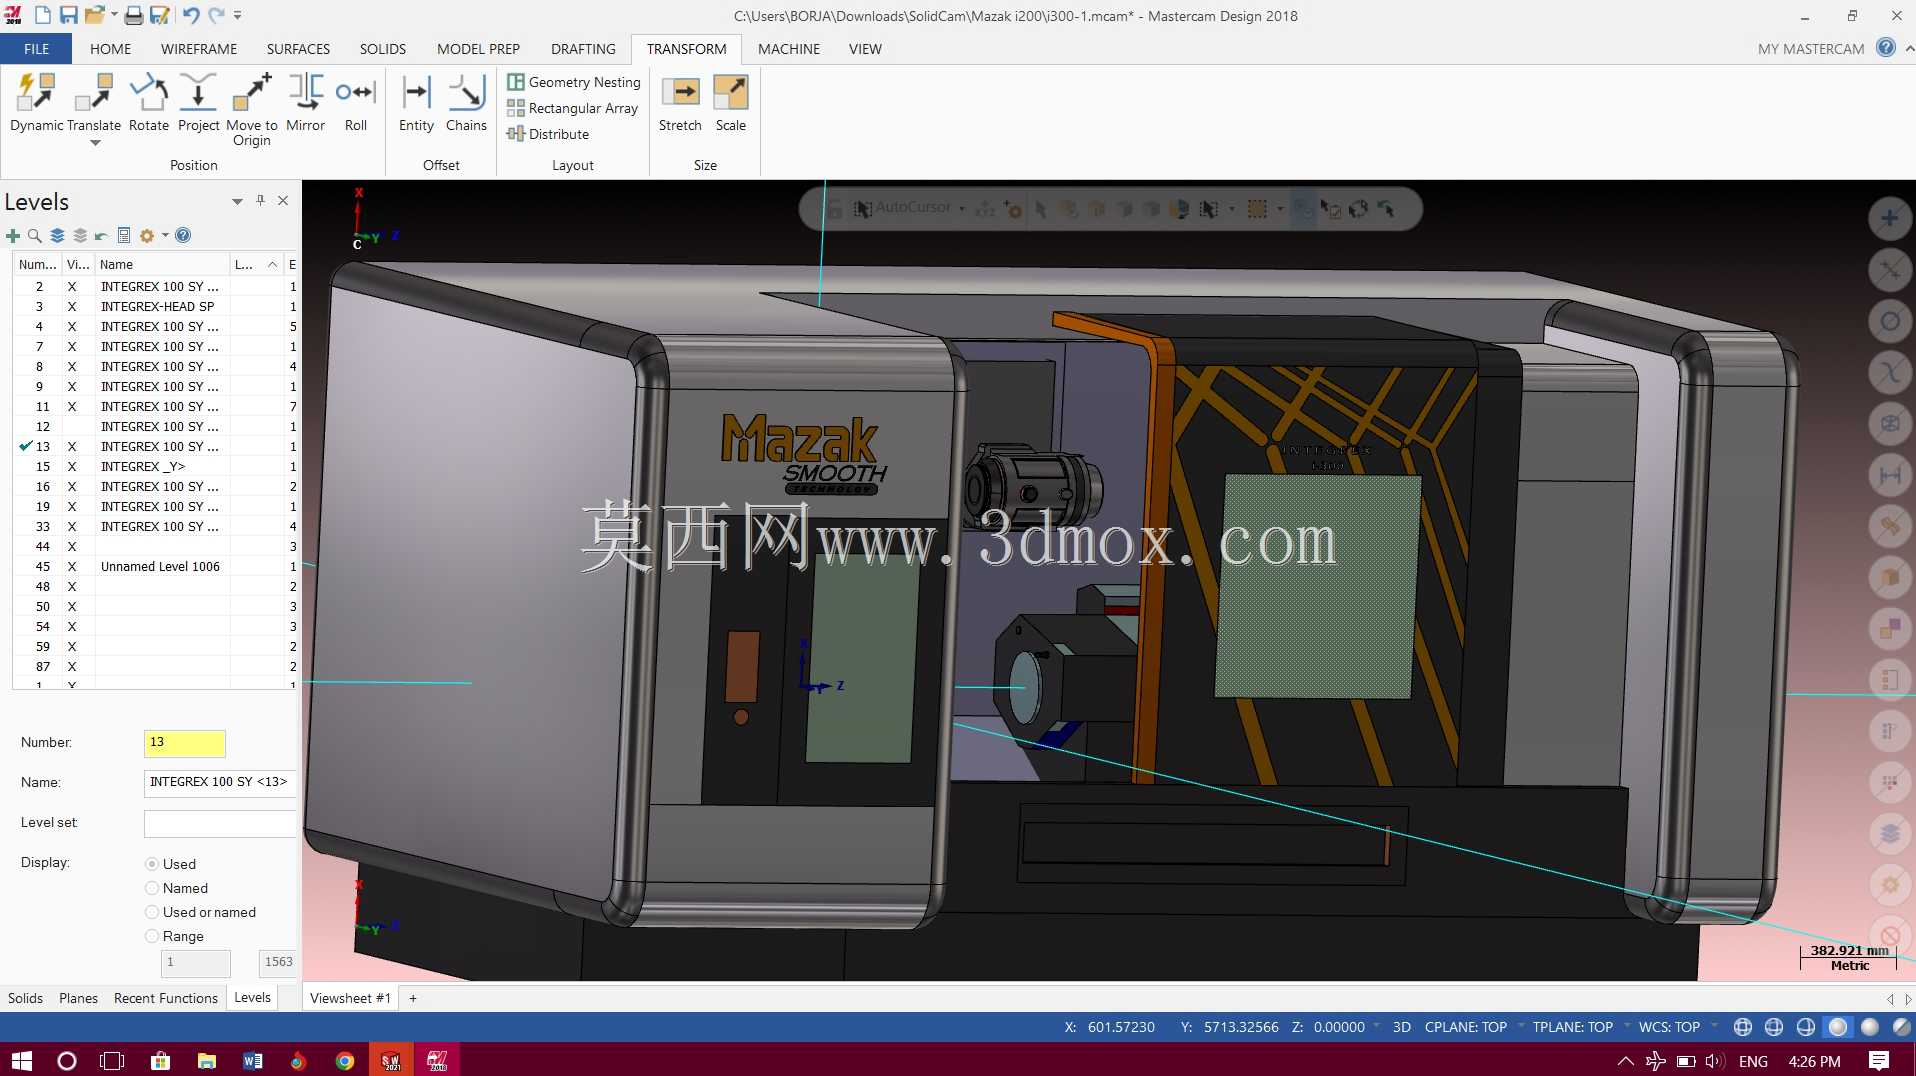
Task: Choose the Project tool
Action: (x=198, y=102)
